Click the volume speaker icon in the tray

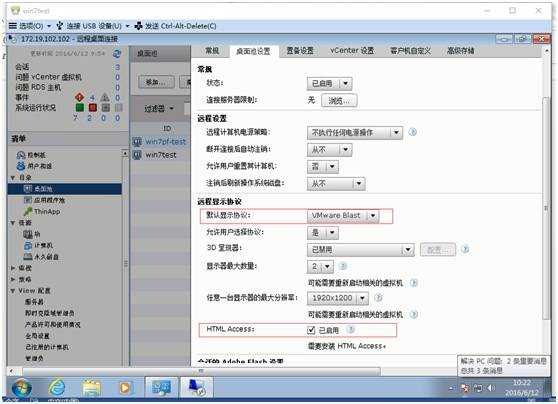[491, 388]
